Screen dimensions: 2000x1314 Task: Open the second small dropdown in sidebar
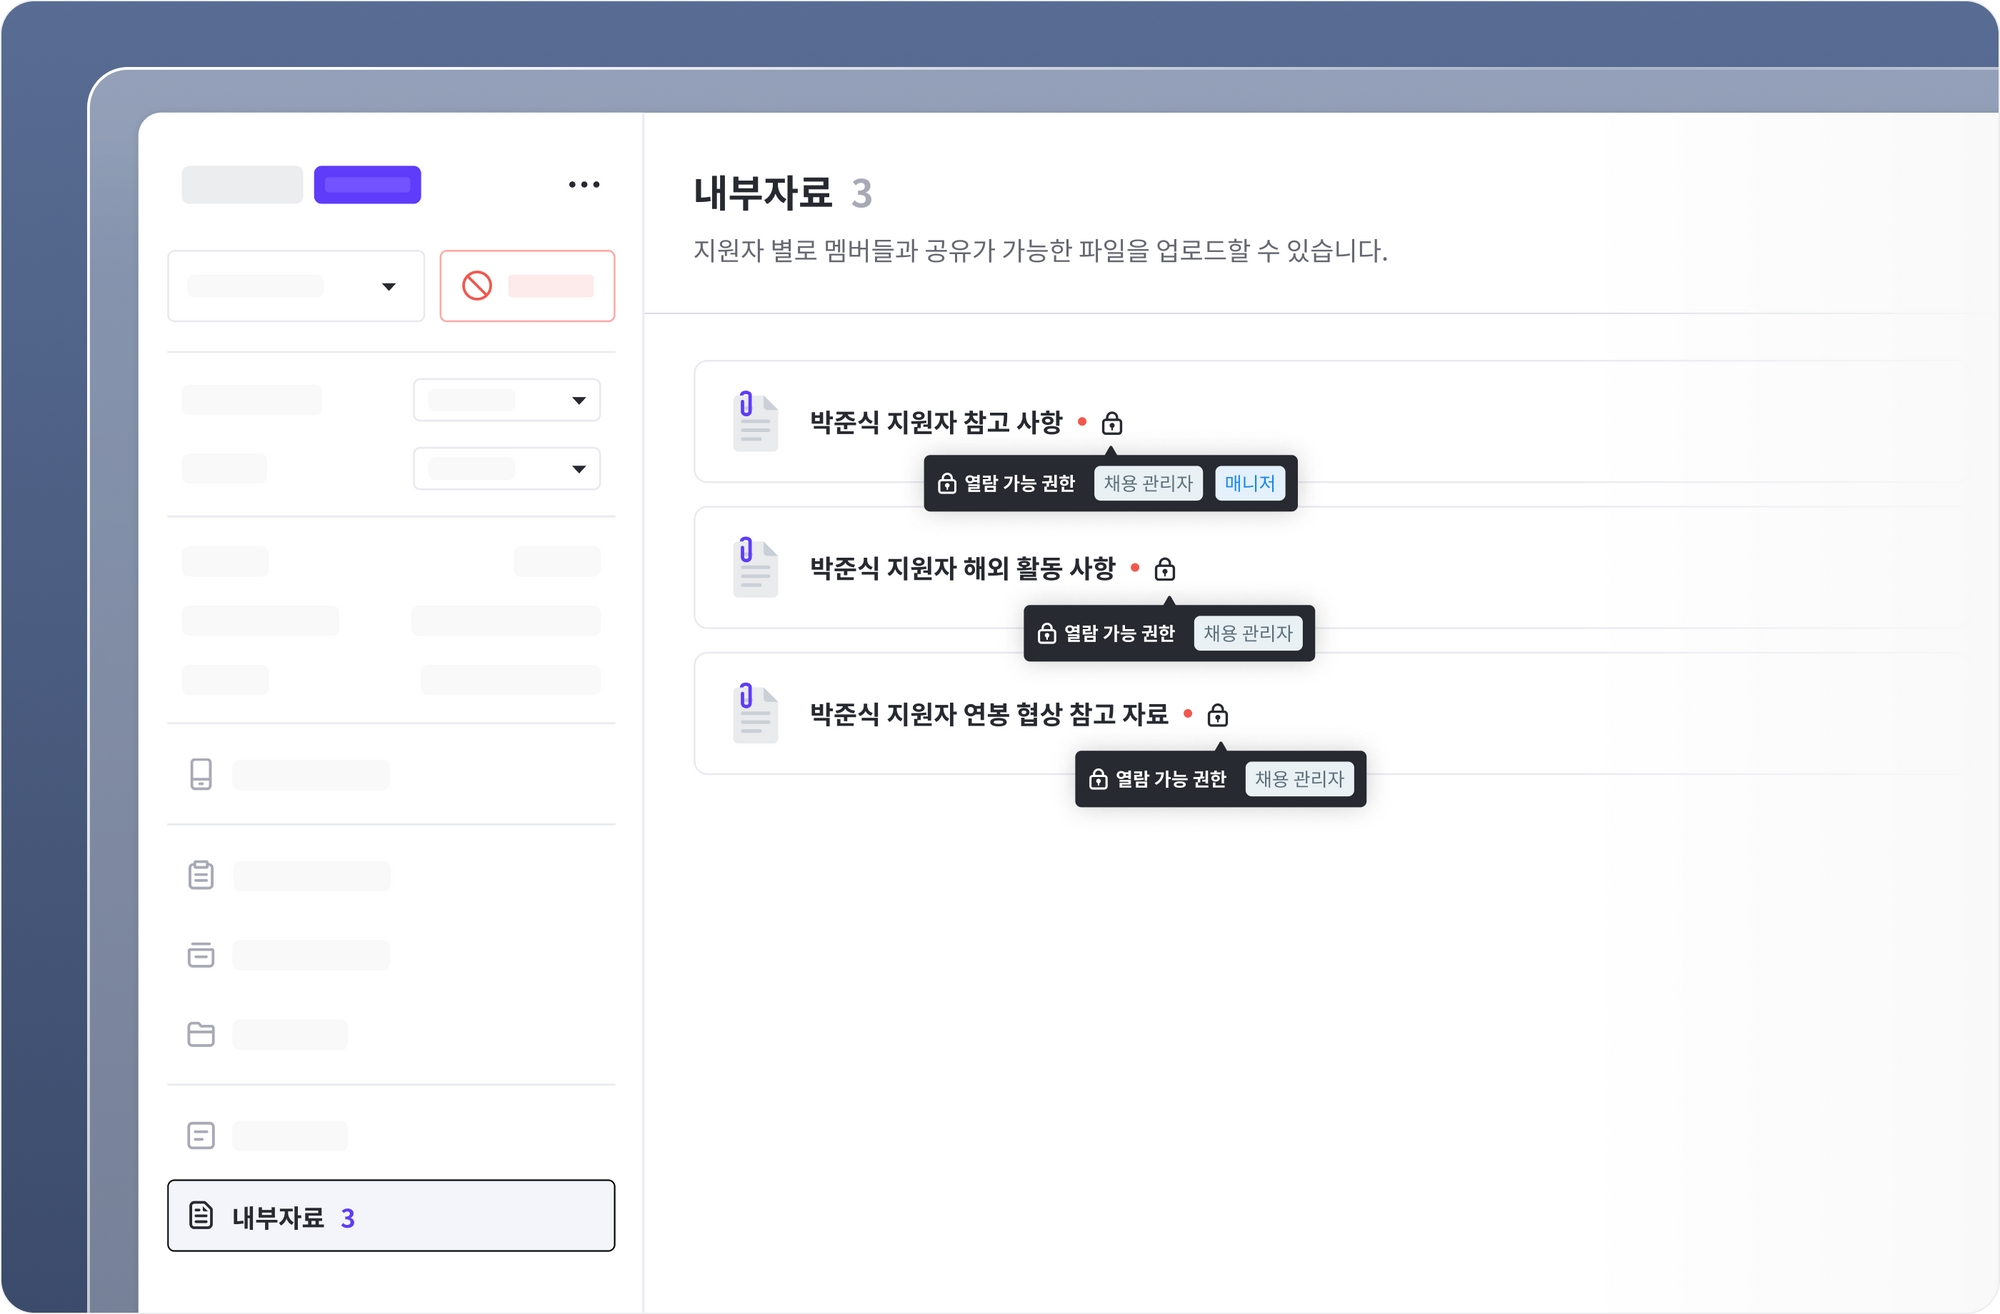[506, 469]
